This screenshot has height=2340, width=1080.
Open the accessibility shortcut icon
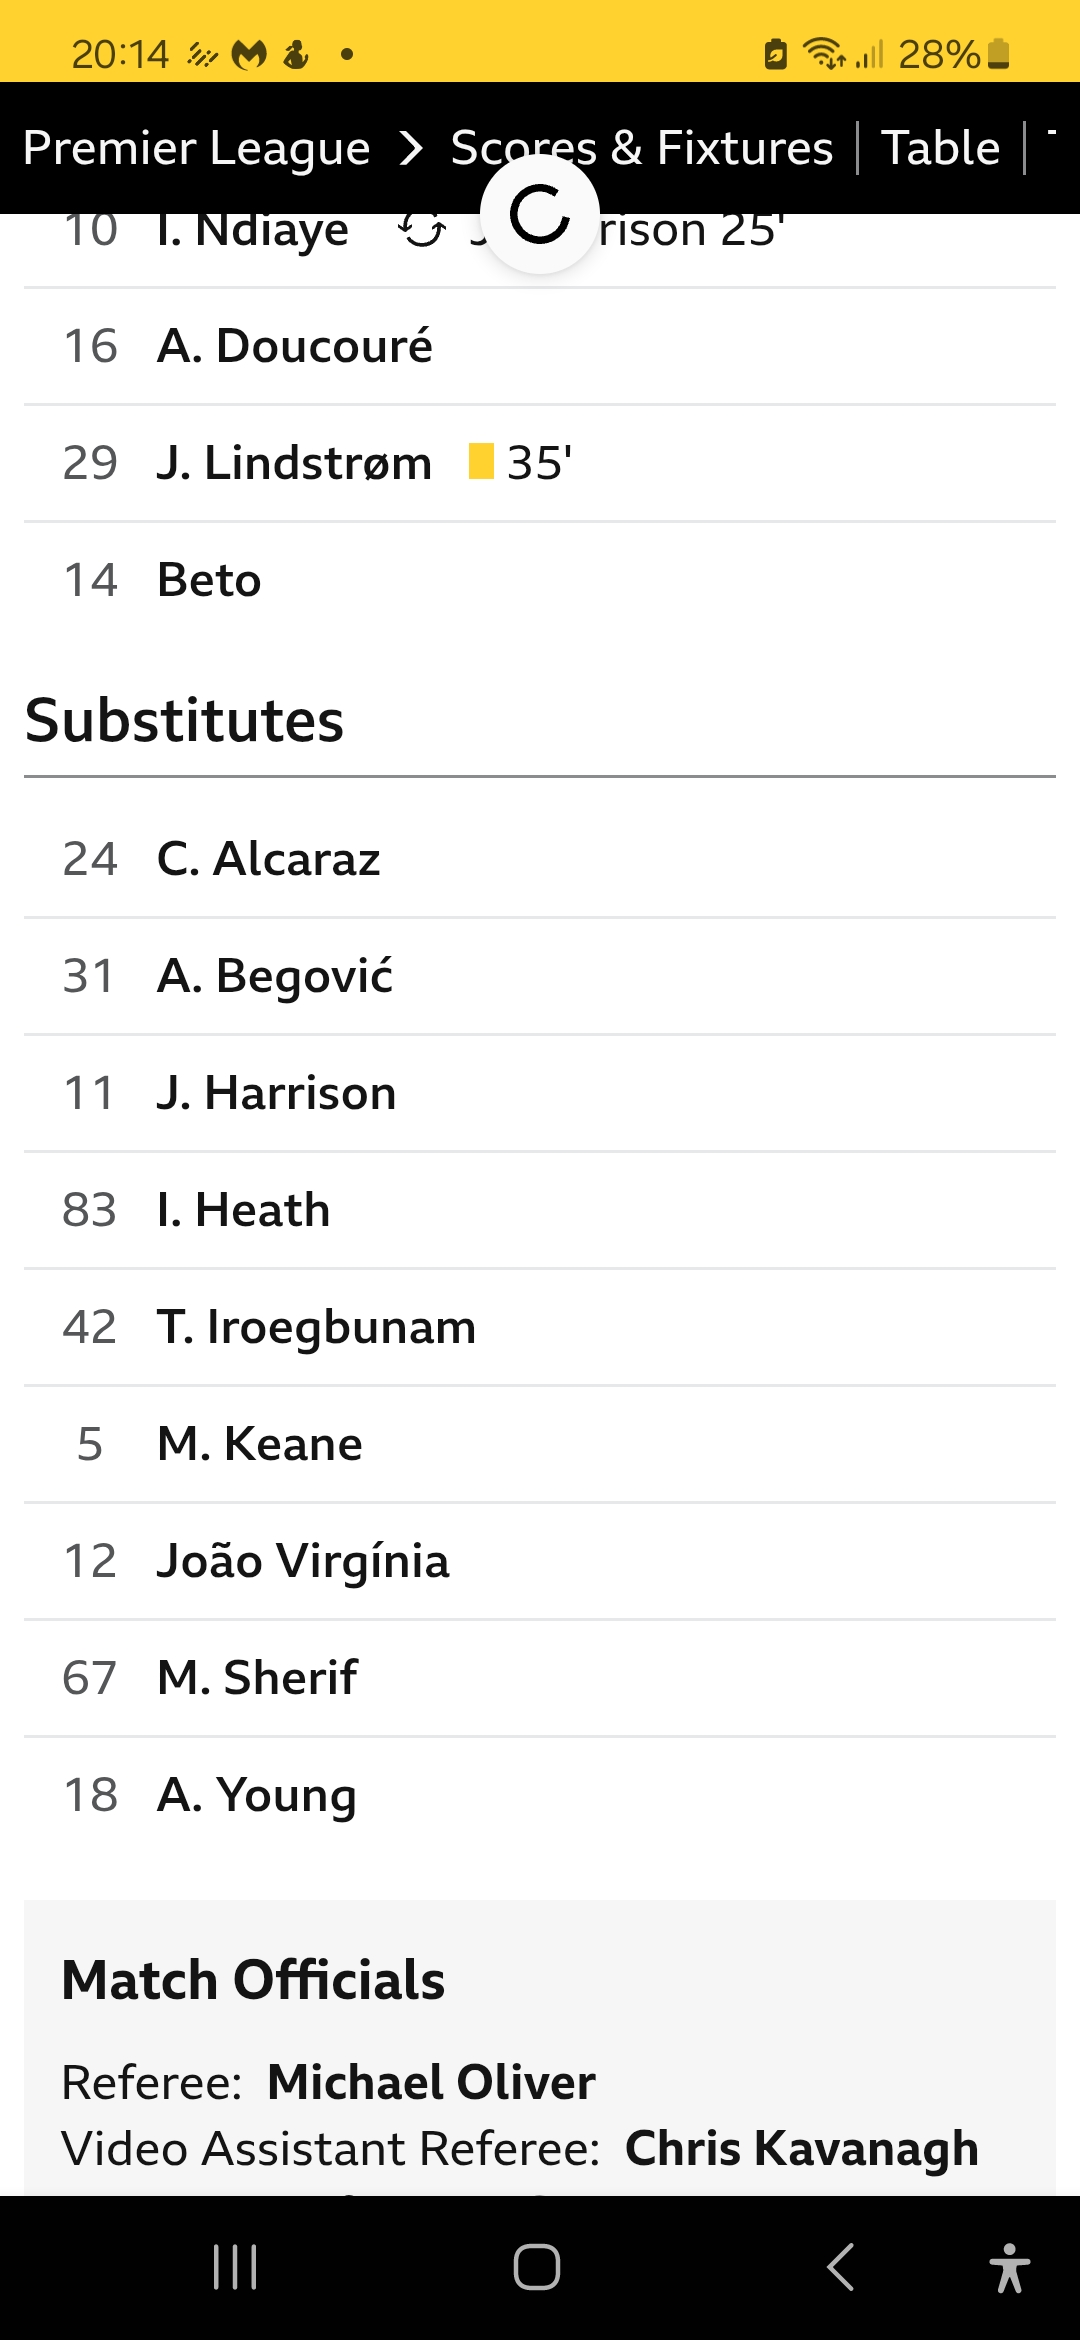(x=1009, y=2267)
